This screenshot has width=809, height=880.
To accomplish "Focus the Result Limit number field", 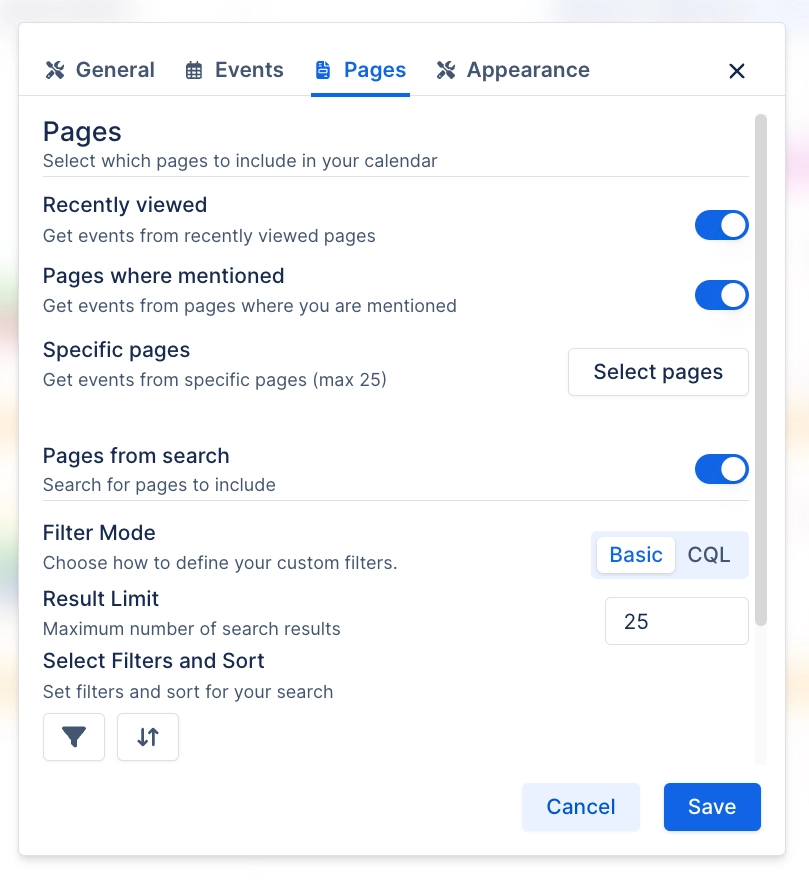I will 676,621.
